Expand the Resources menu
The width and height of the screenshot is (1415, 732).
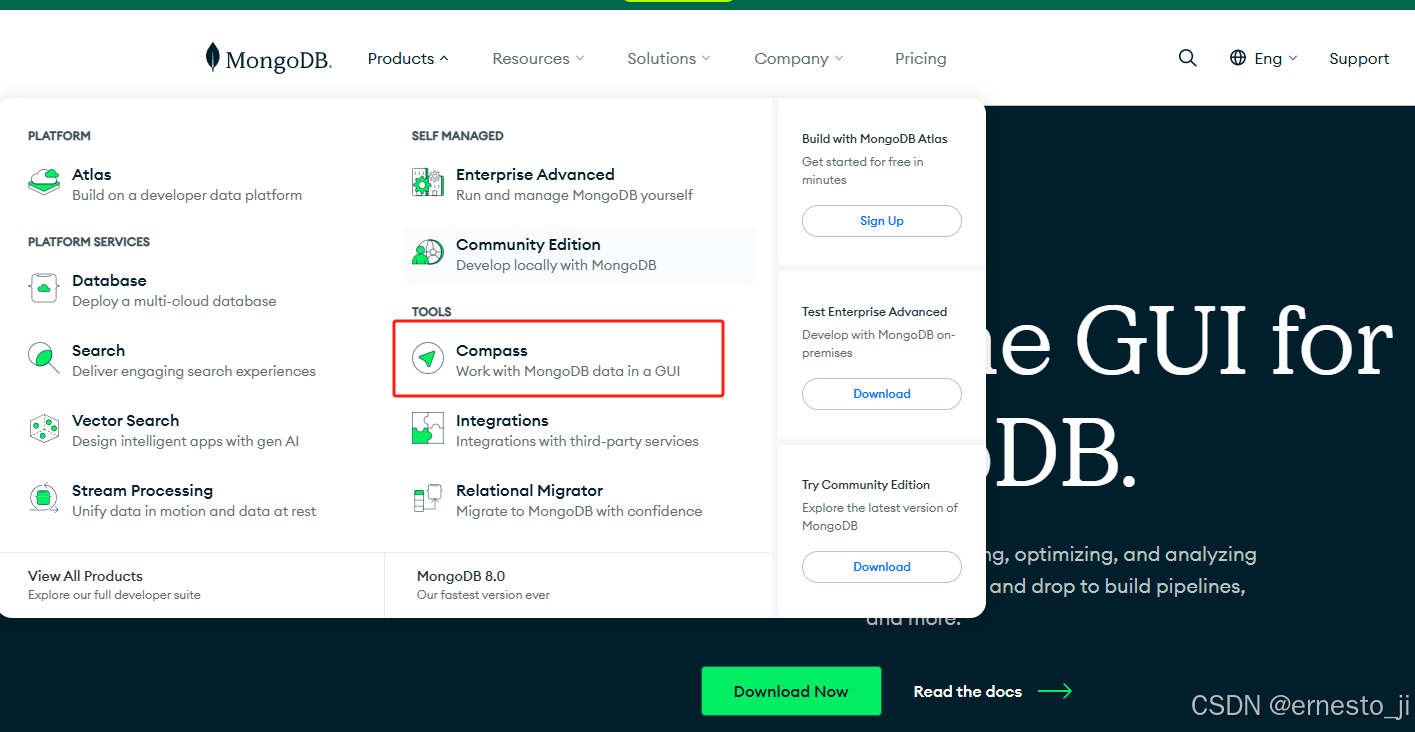coord(538,58)
